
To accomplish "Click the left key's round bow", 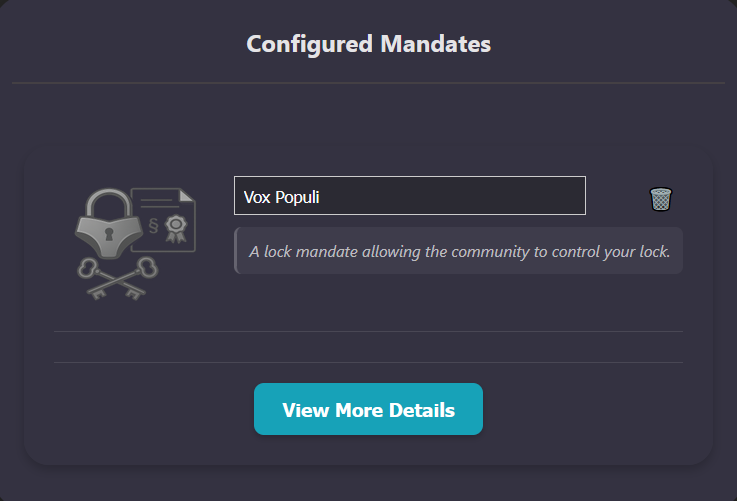I will (x=87, y=267).
